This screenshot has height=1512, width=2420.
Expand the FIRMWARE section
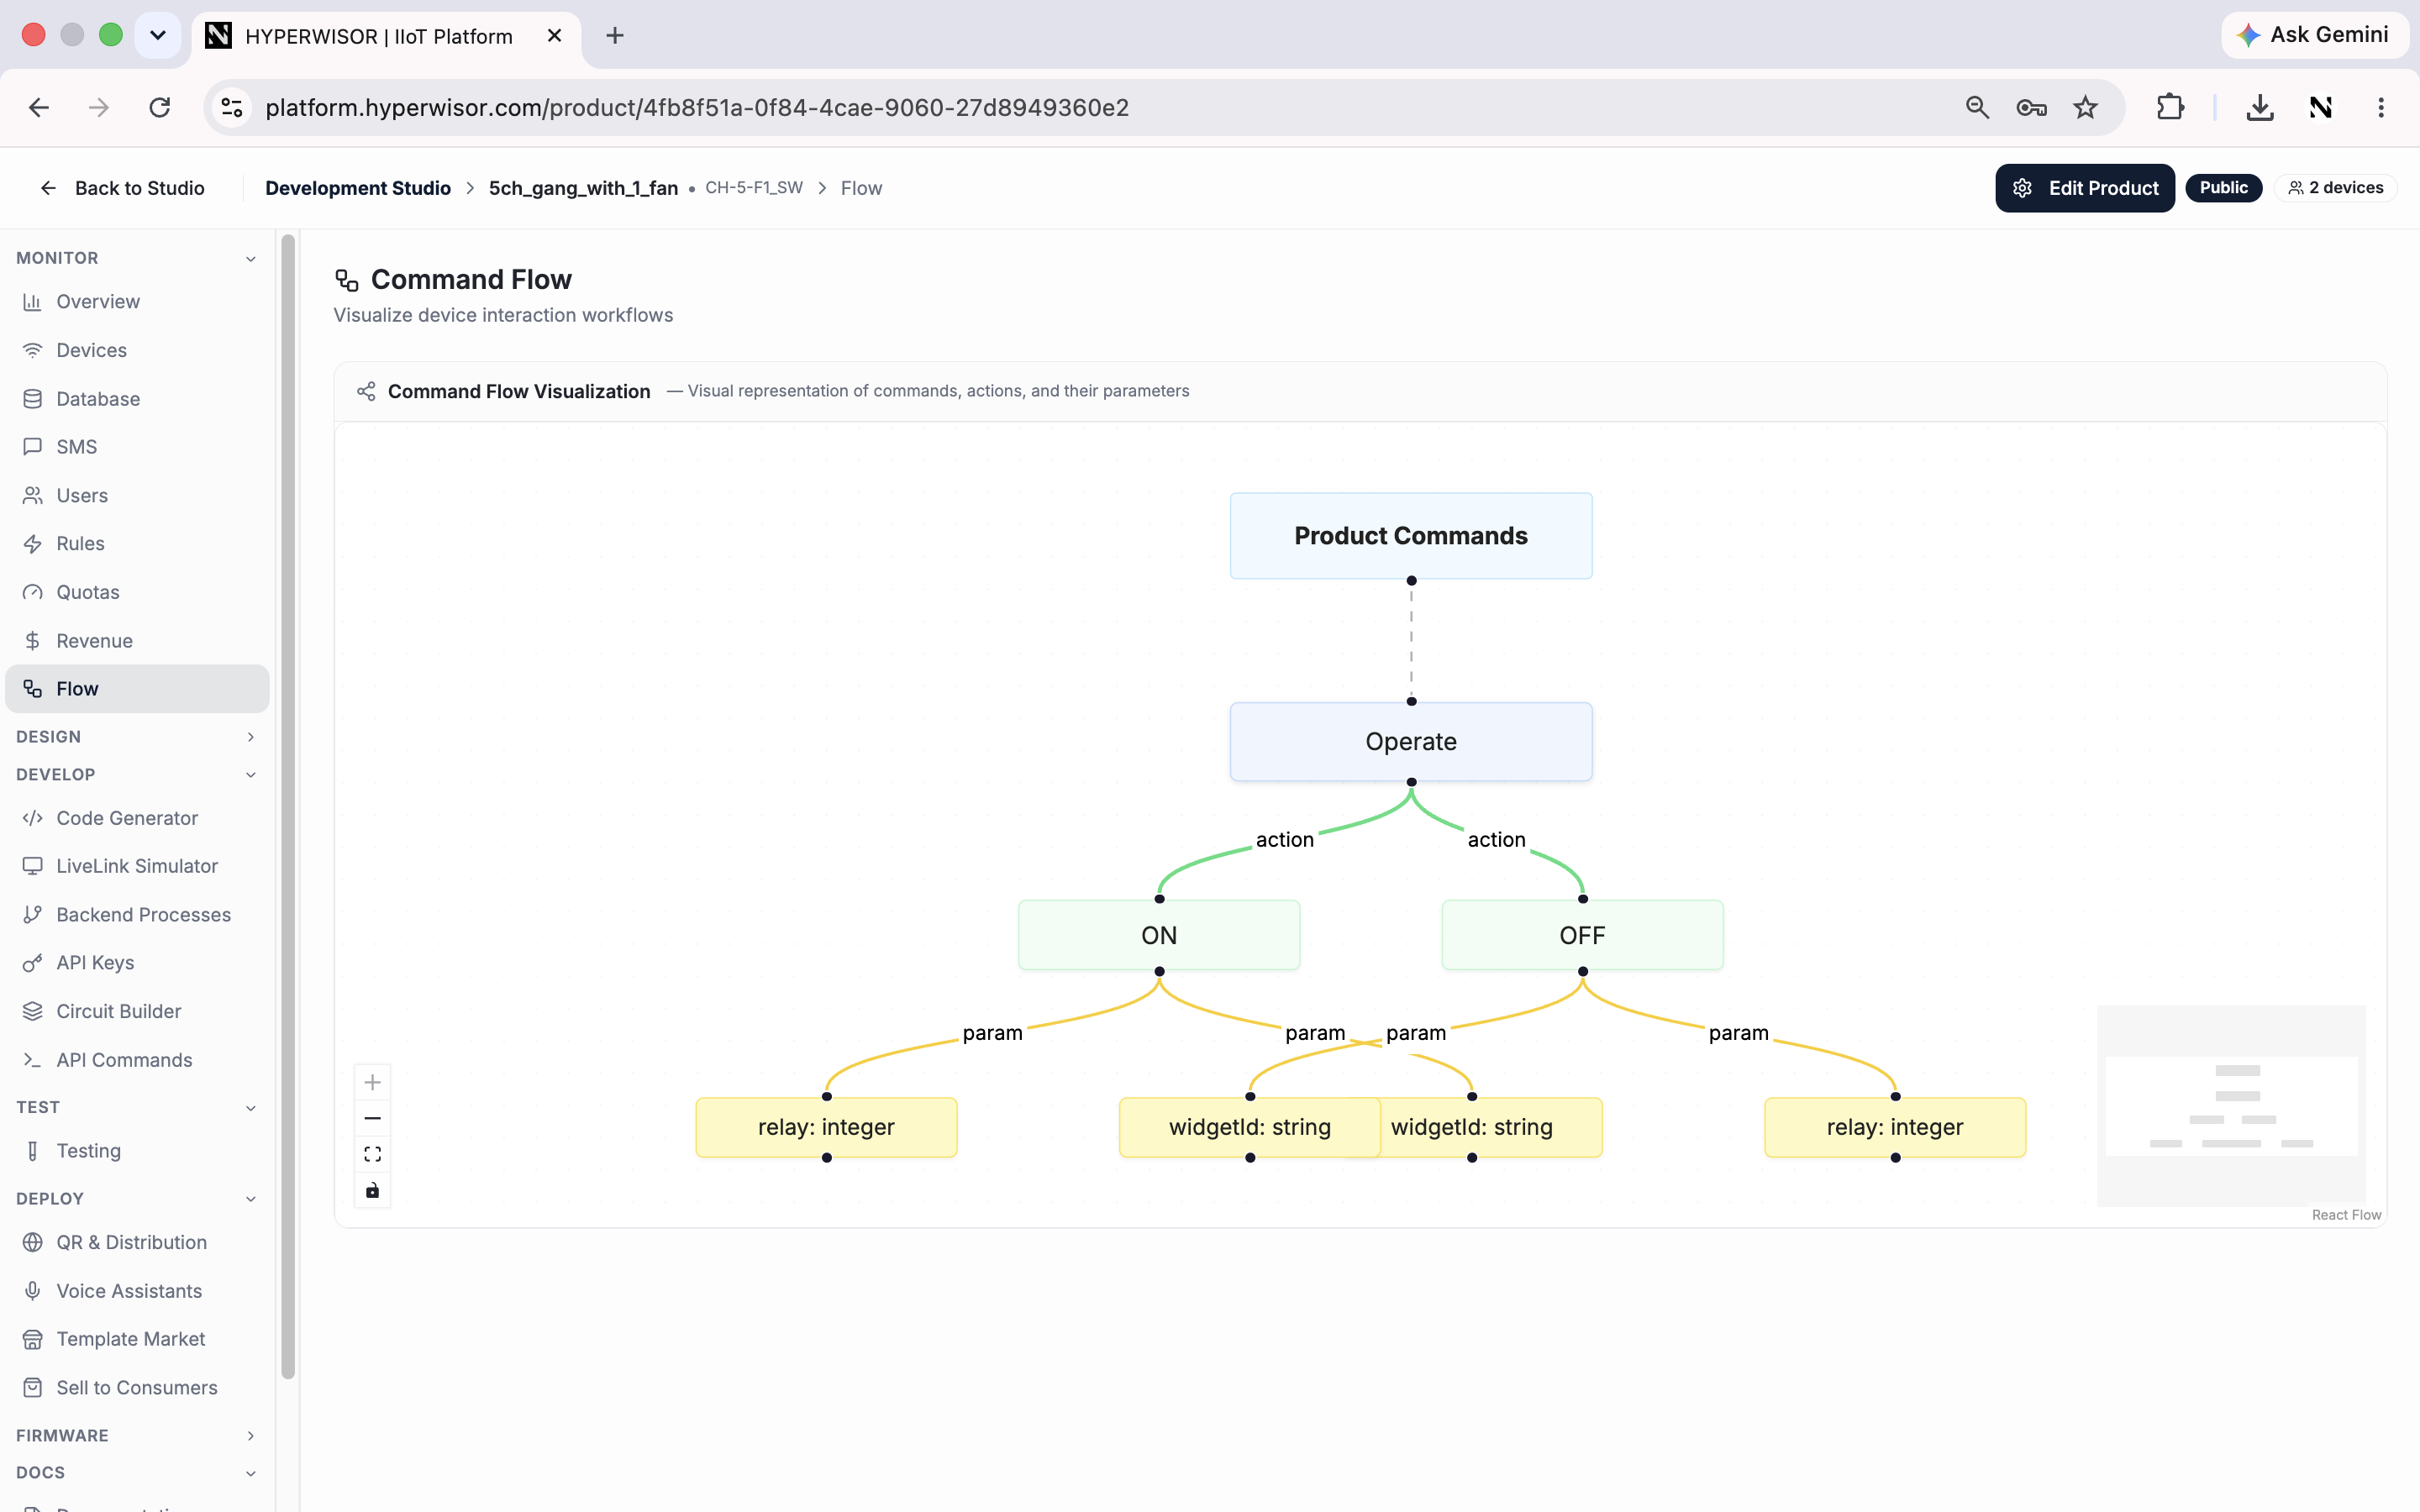tap(137, 1436)
